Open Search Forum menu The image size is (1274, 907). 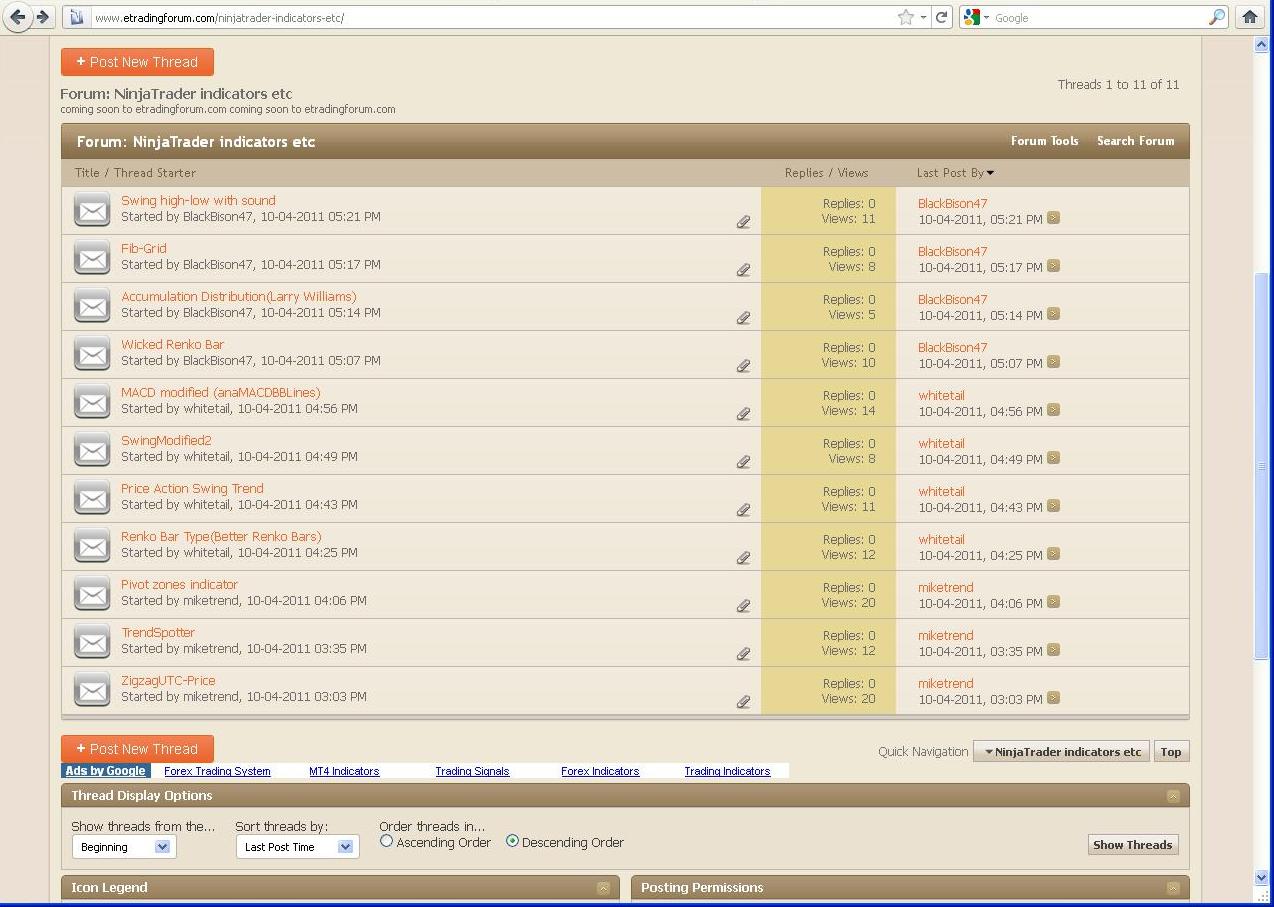click(1135, 141)
